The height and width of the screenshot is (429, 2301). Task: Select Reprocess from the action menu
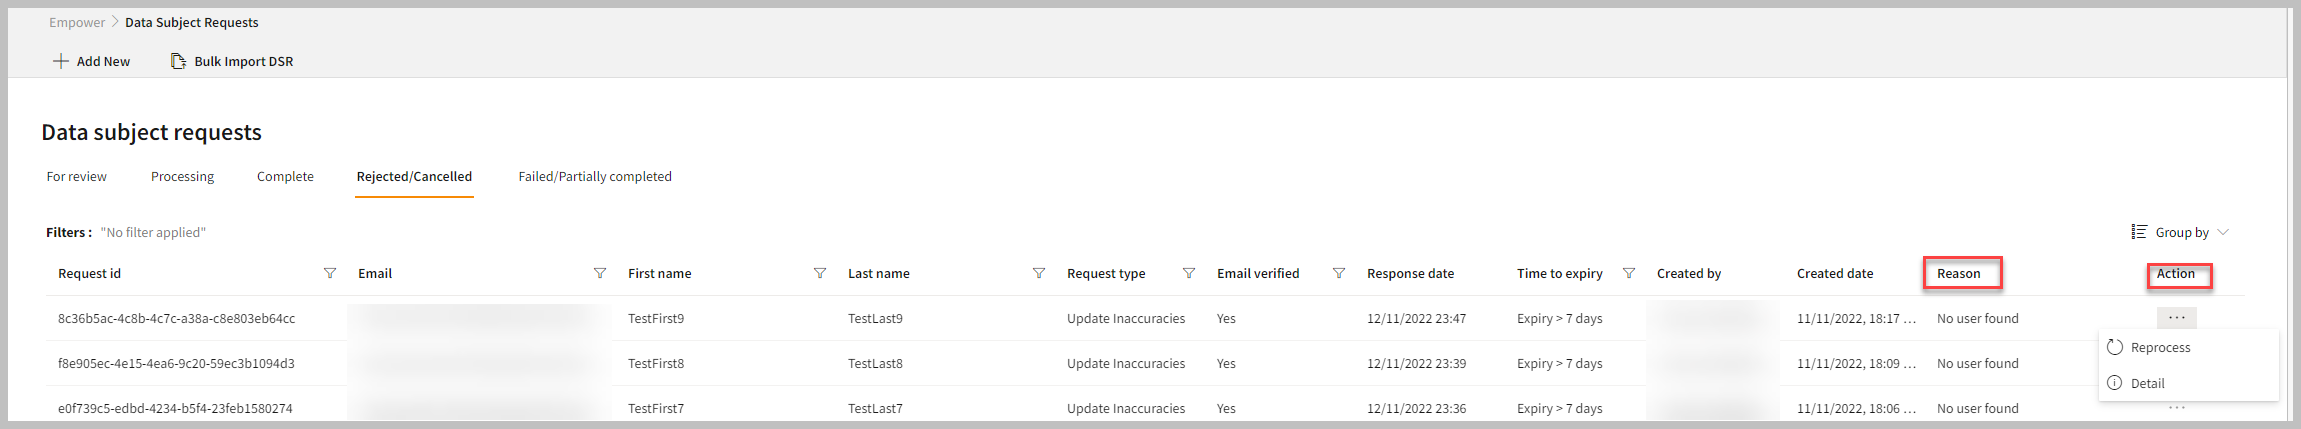tap(2160, 347)
